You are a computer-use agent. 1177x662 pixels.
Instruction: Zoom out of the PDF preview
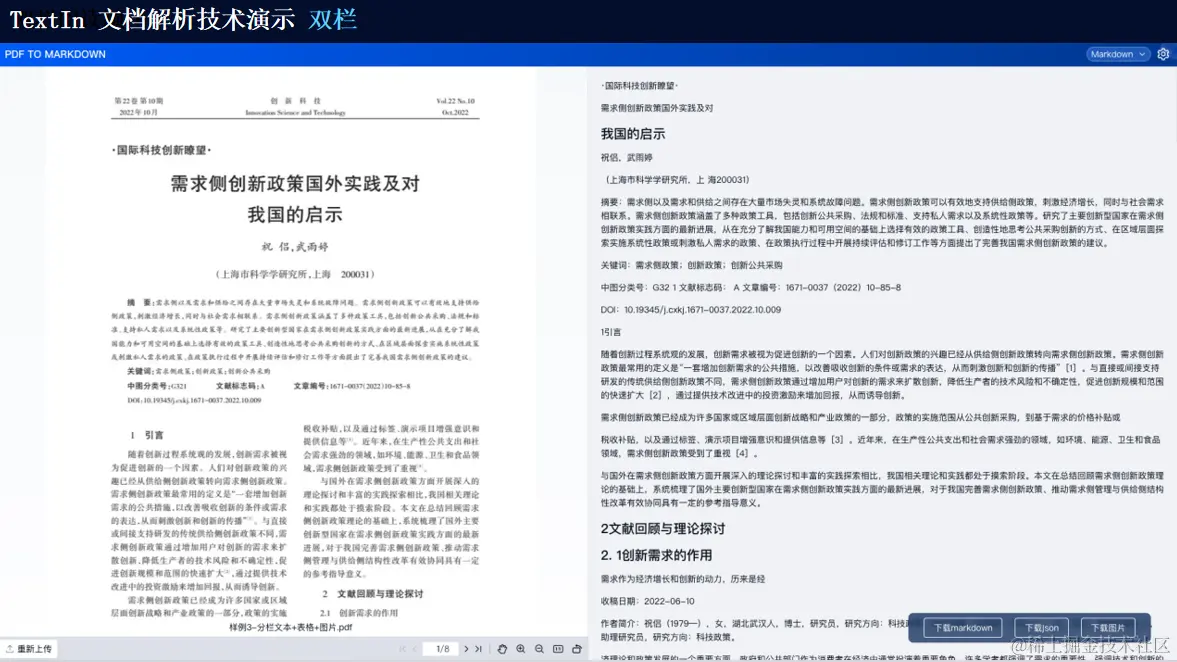click(540, 648)
